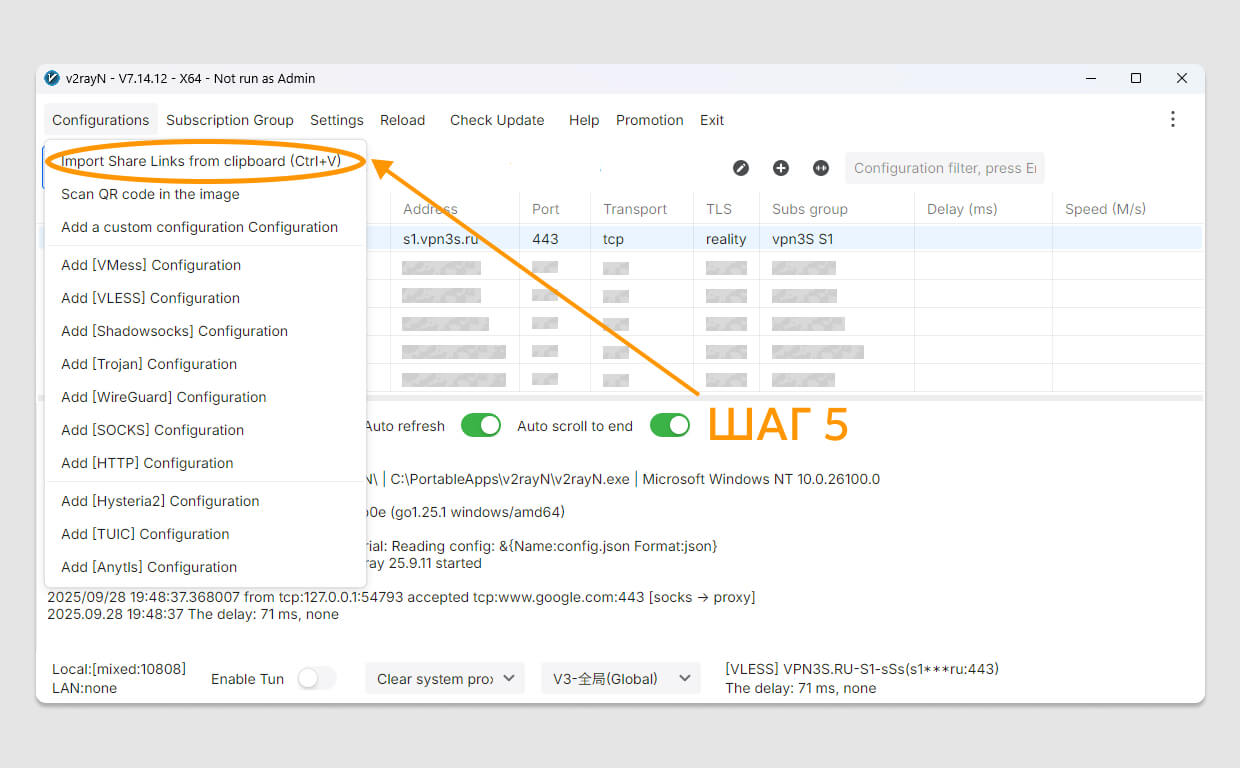Select Check Update from the menu bar
The image size is (1240, 768).
tap(496, 120)
